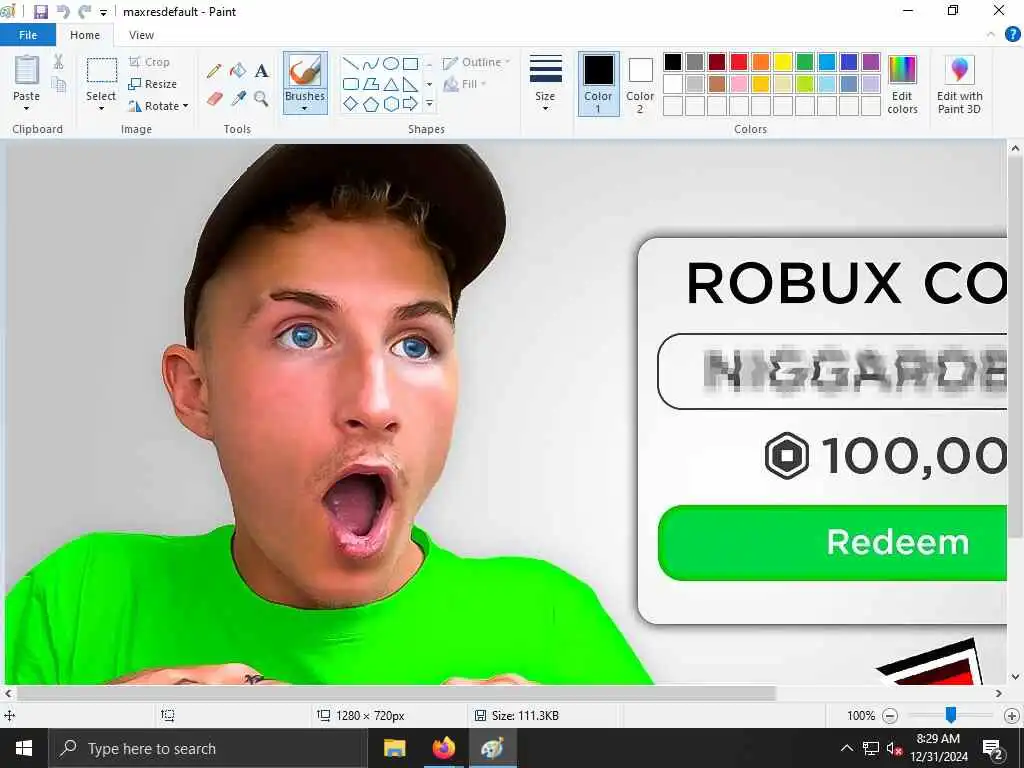Pick the pink color swatch
Viewport: 1024px width, 768px height.
coord(739,84)
